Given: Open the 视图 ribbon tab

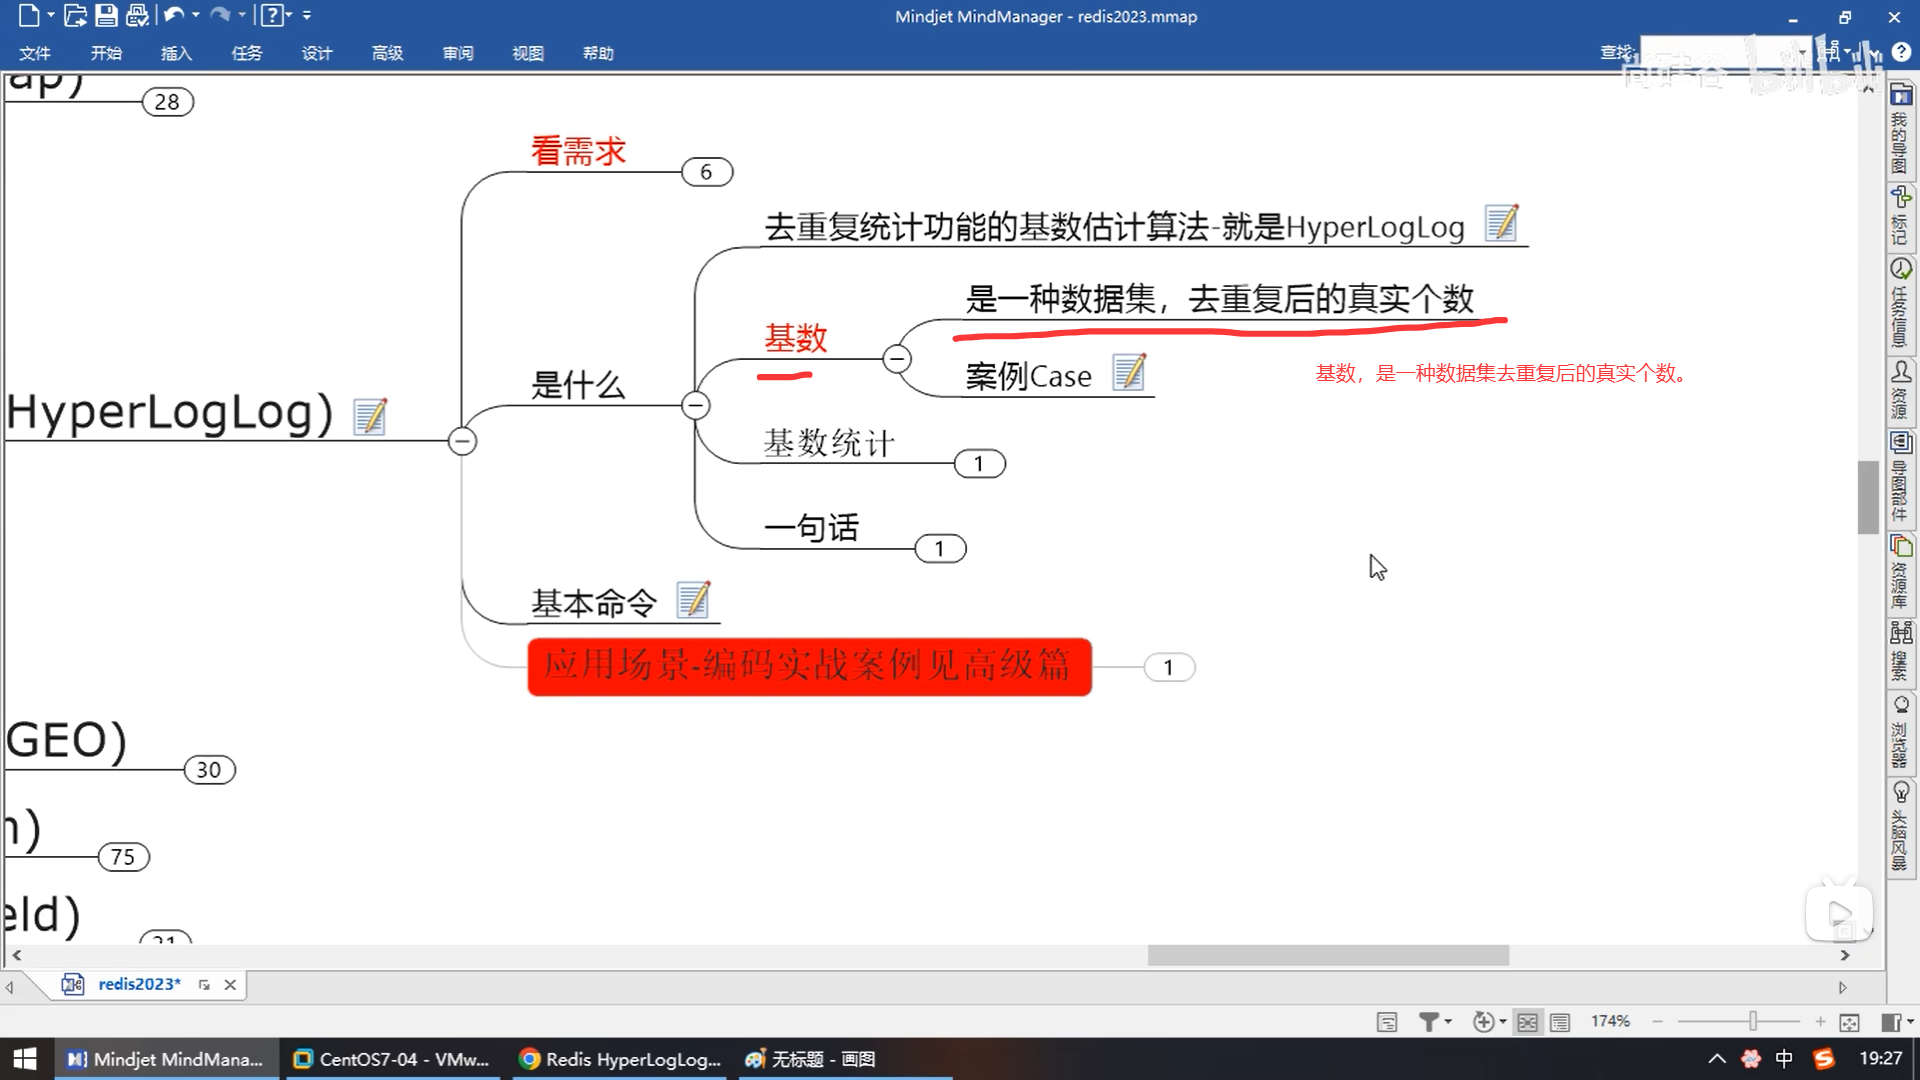Looking at the screenshot, I should coord(527,53).
